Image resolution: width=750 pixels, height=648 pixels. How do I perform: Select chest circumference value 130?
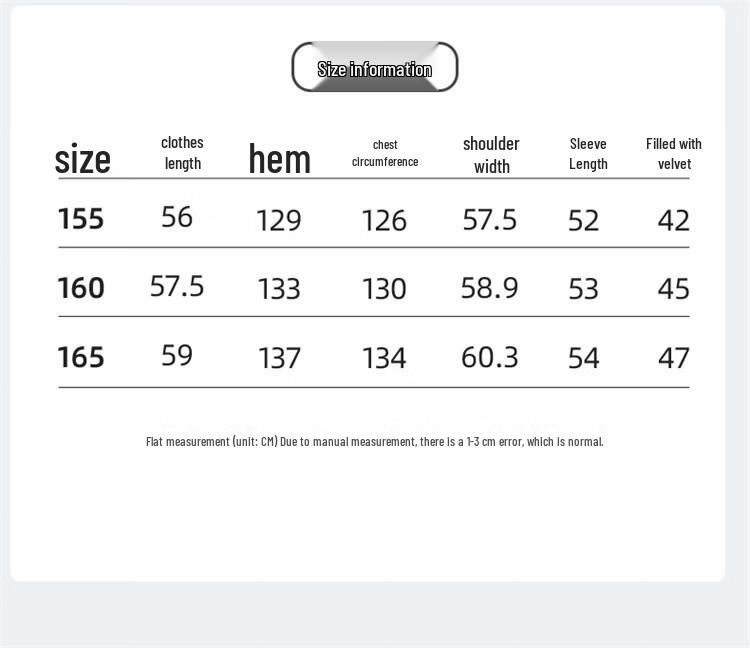click(384, 289)
